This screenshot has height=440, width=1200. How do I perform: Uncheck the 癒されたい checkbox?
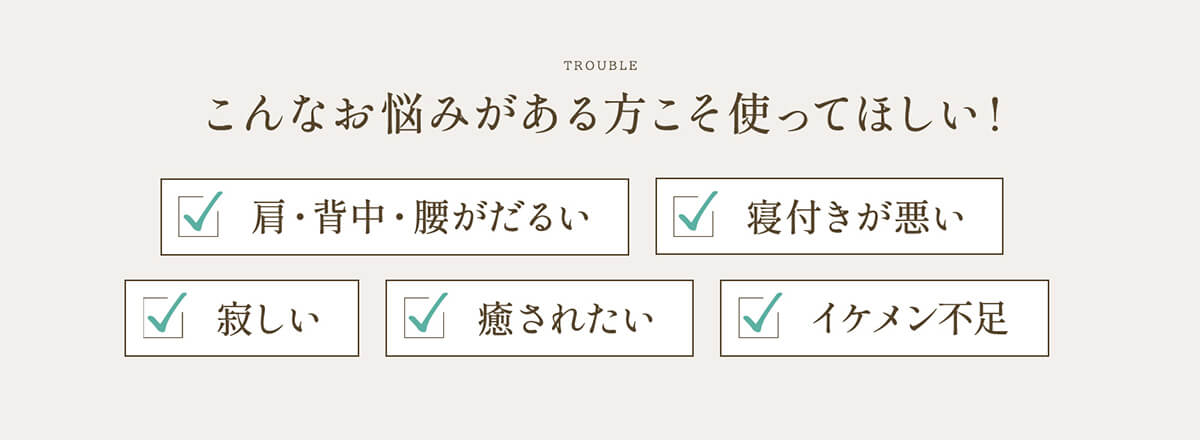424,318
